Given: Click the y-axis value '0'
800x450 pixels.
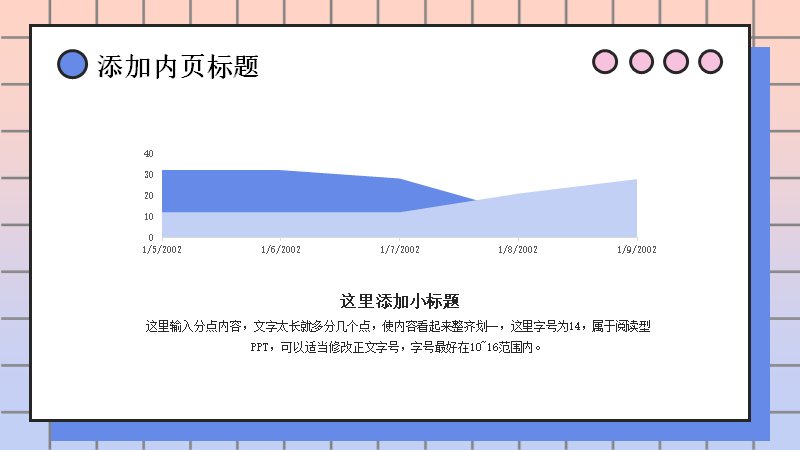Looking at the screenshot, I should tap(151, 237).
